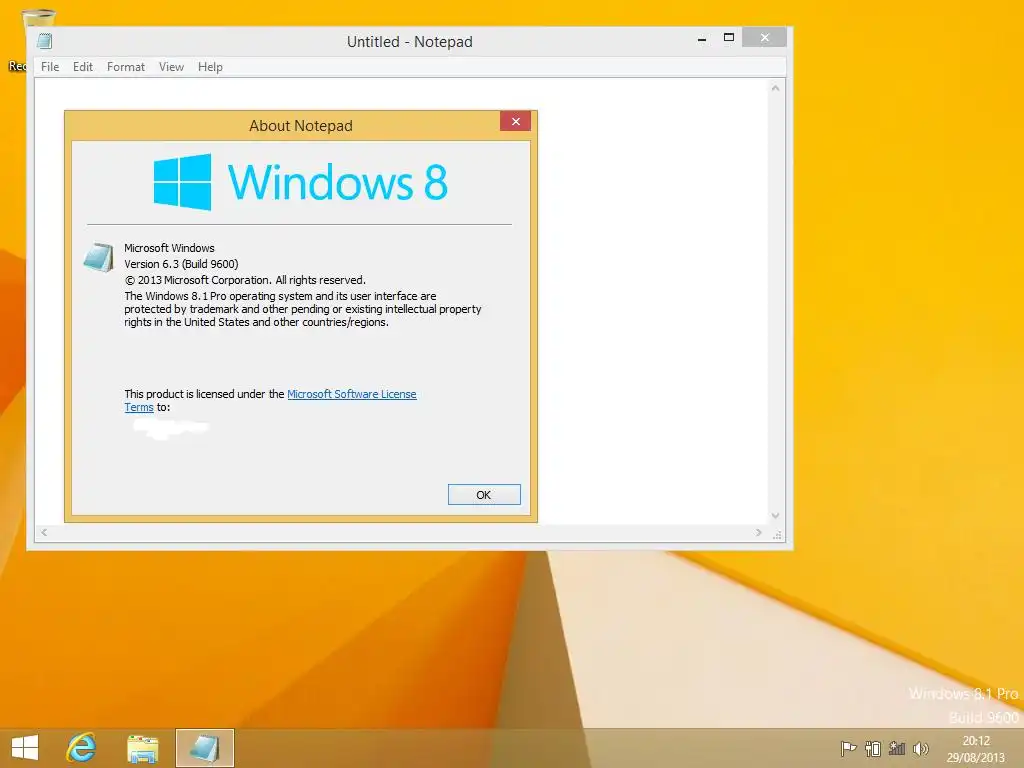The width and height of the screenshot is (1024, 768).
Task: Click the '© 2013 Microsoft Corporation' line
Action: (245, 280)
